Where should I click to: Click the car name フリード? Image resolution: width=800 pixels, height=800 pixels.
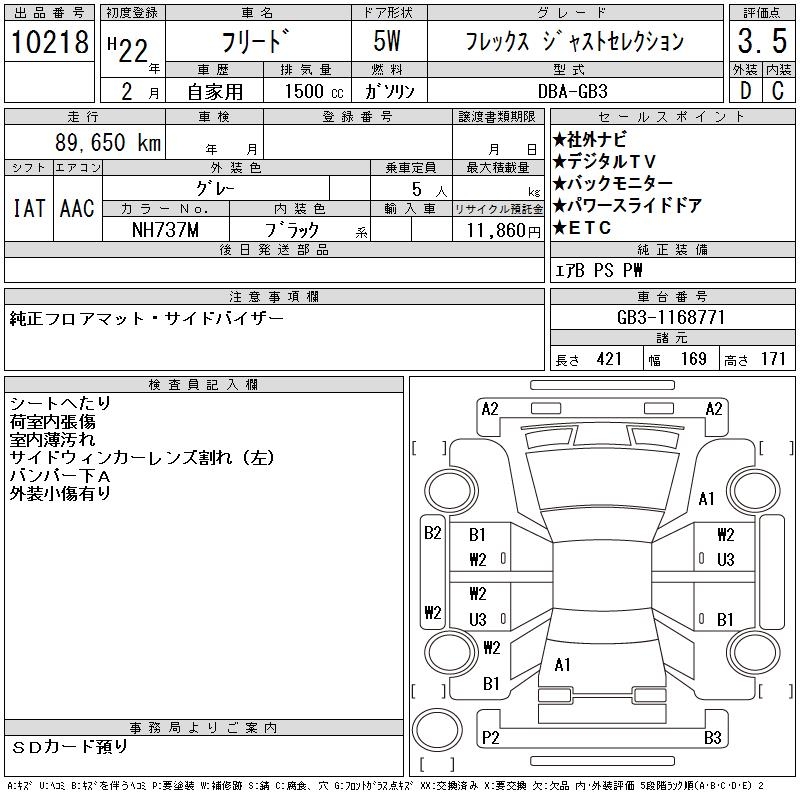coord(256,42)
